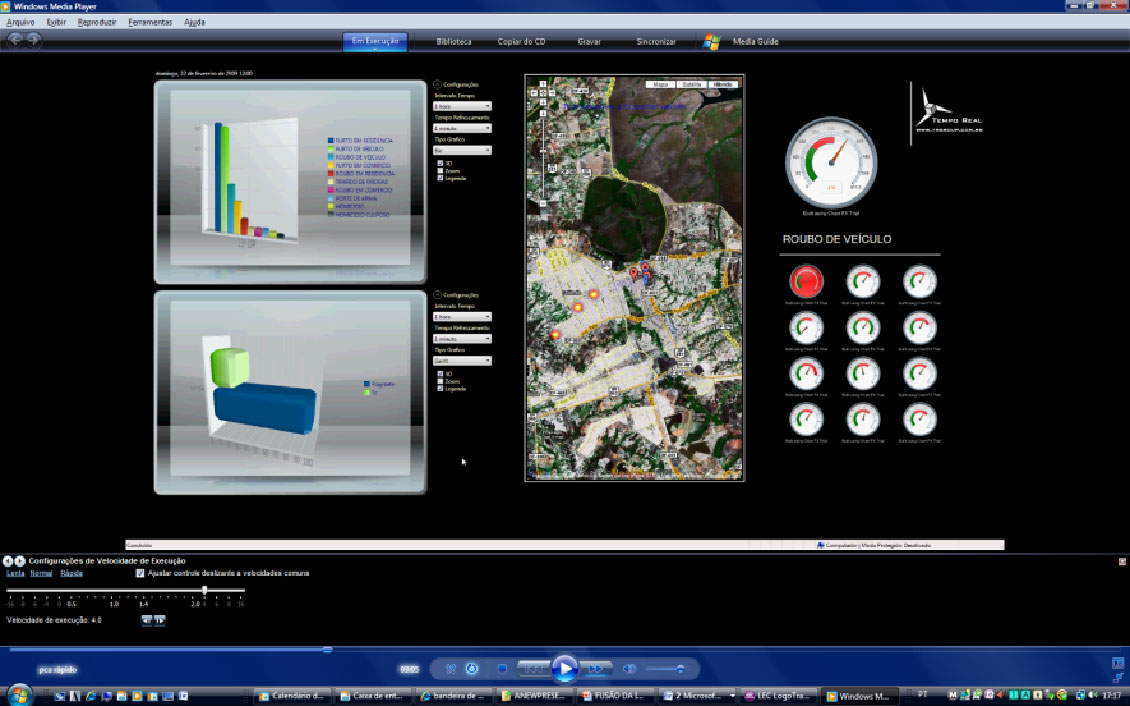Open the Exibir menu

pos(56,22)
